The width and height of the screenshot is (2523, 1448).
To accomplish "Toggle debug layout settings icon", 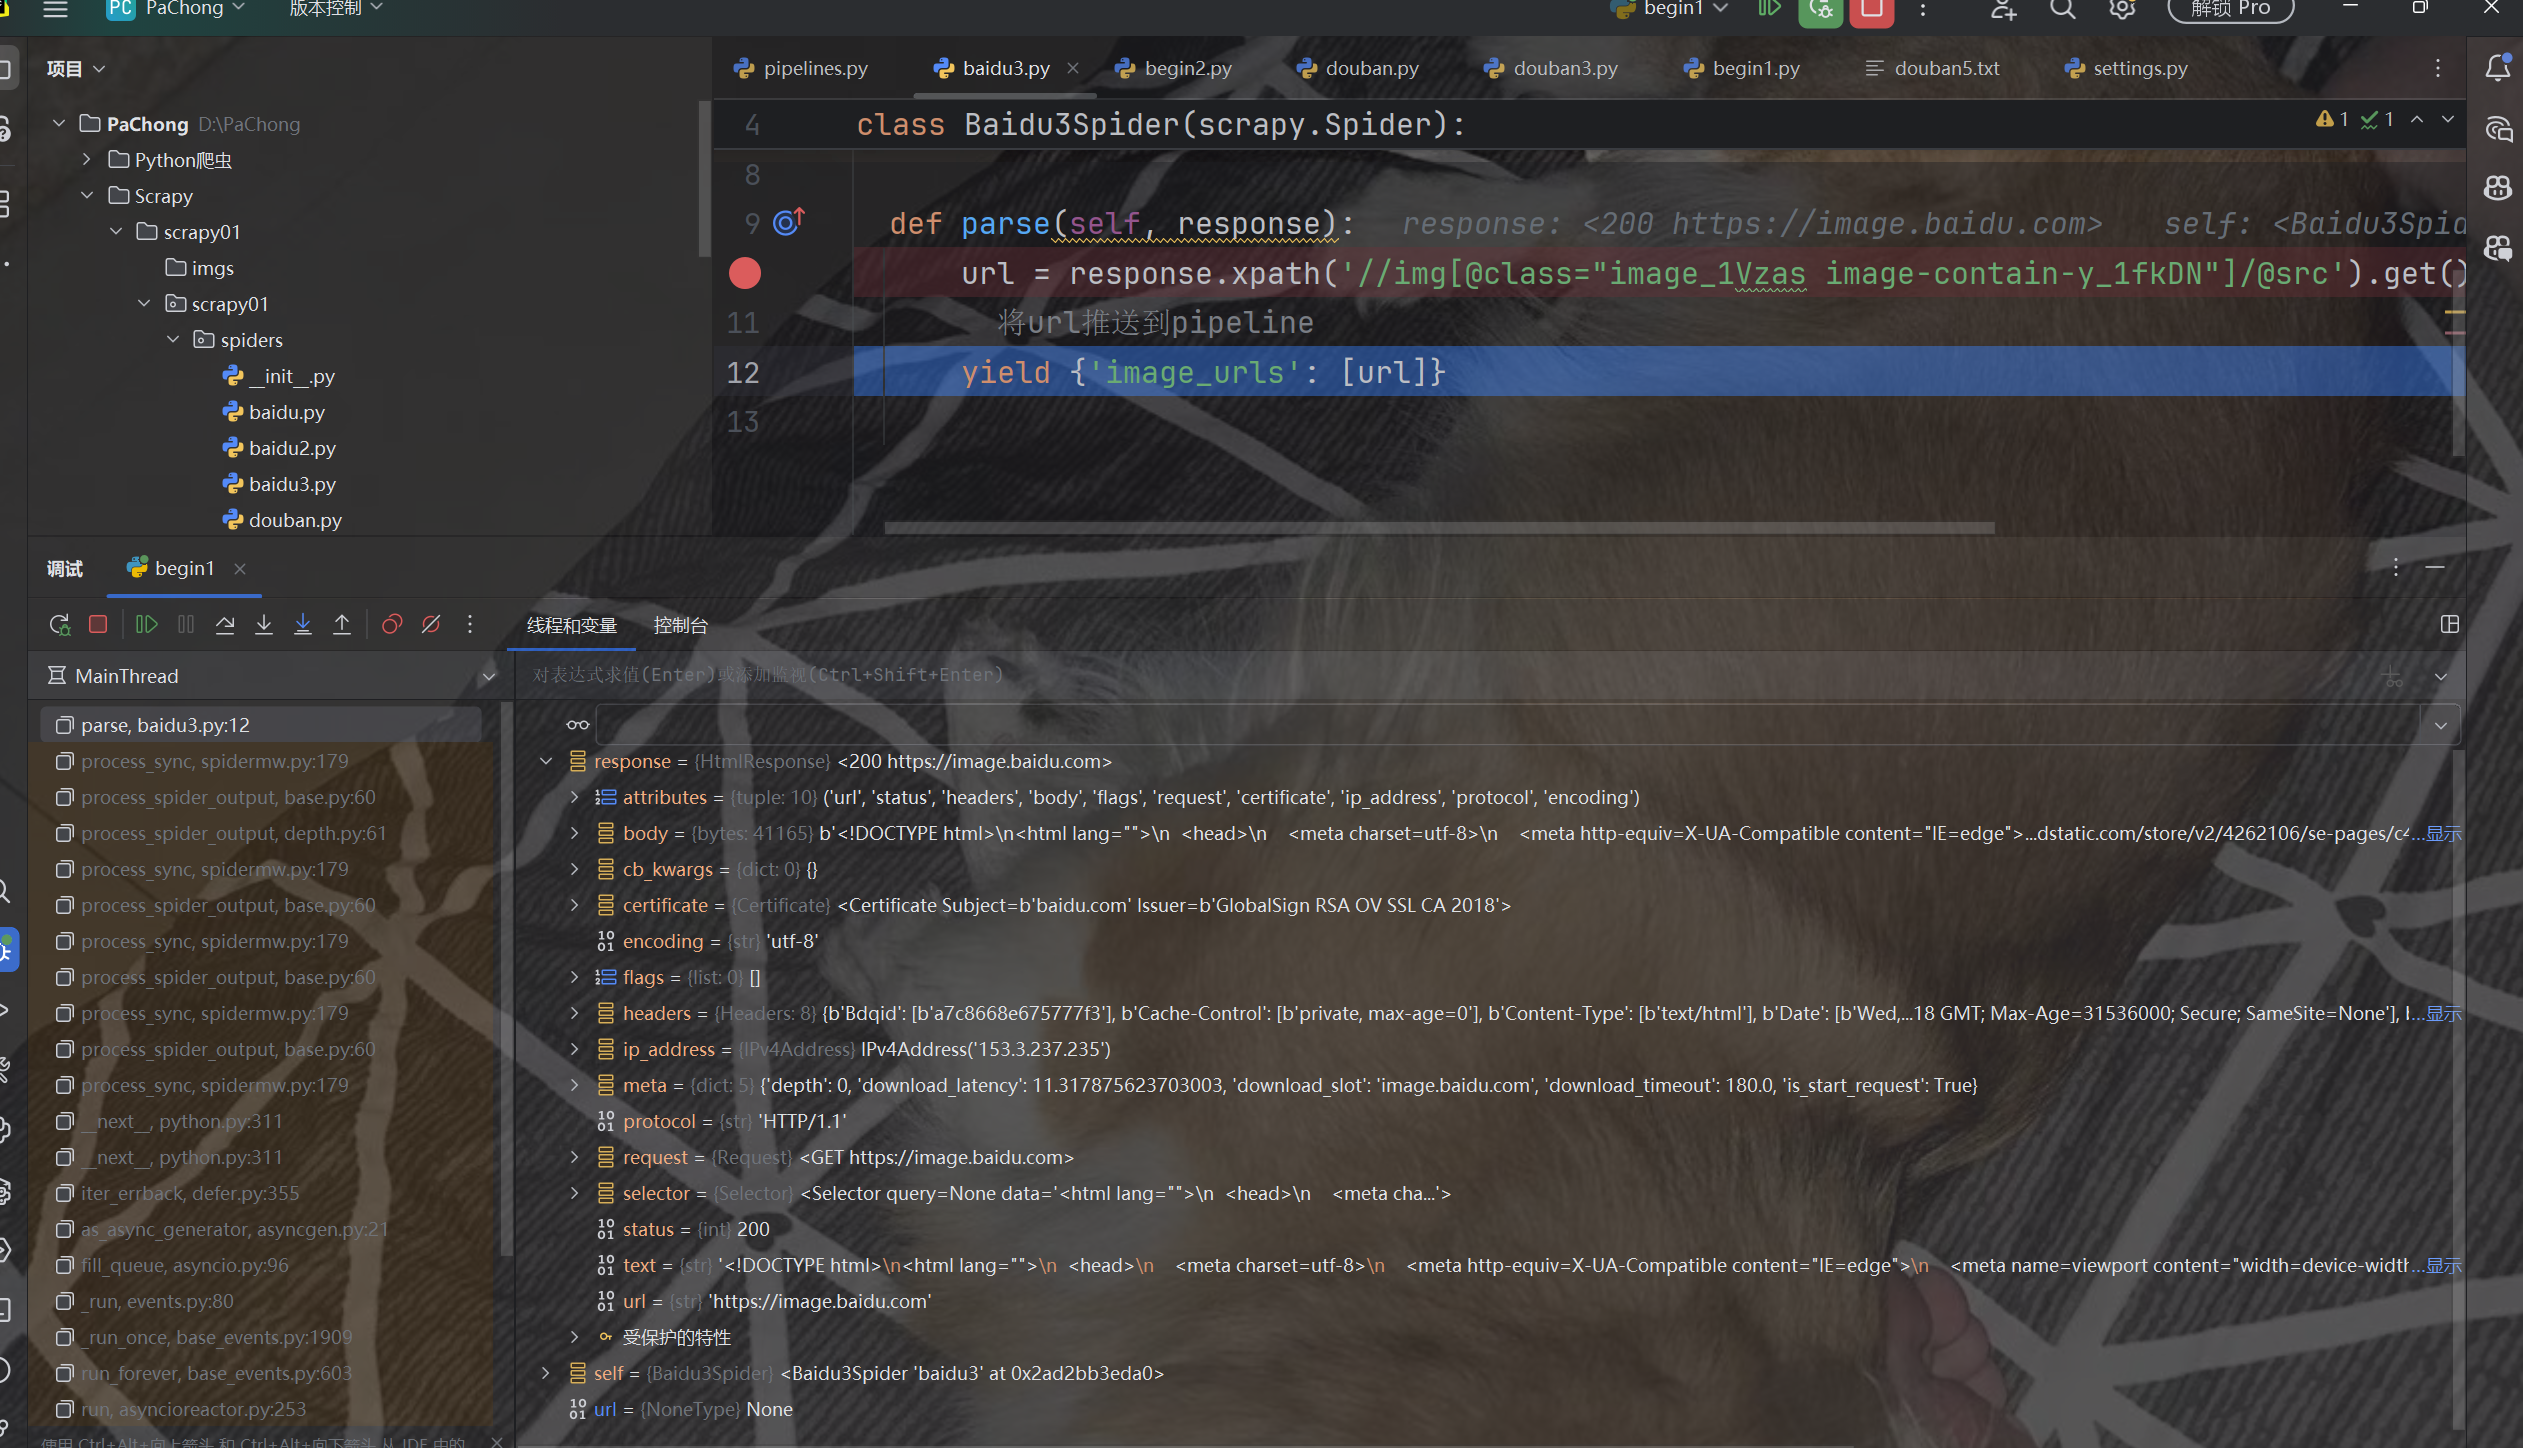I will coord(2449,625).
